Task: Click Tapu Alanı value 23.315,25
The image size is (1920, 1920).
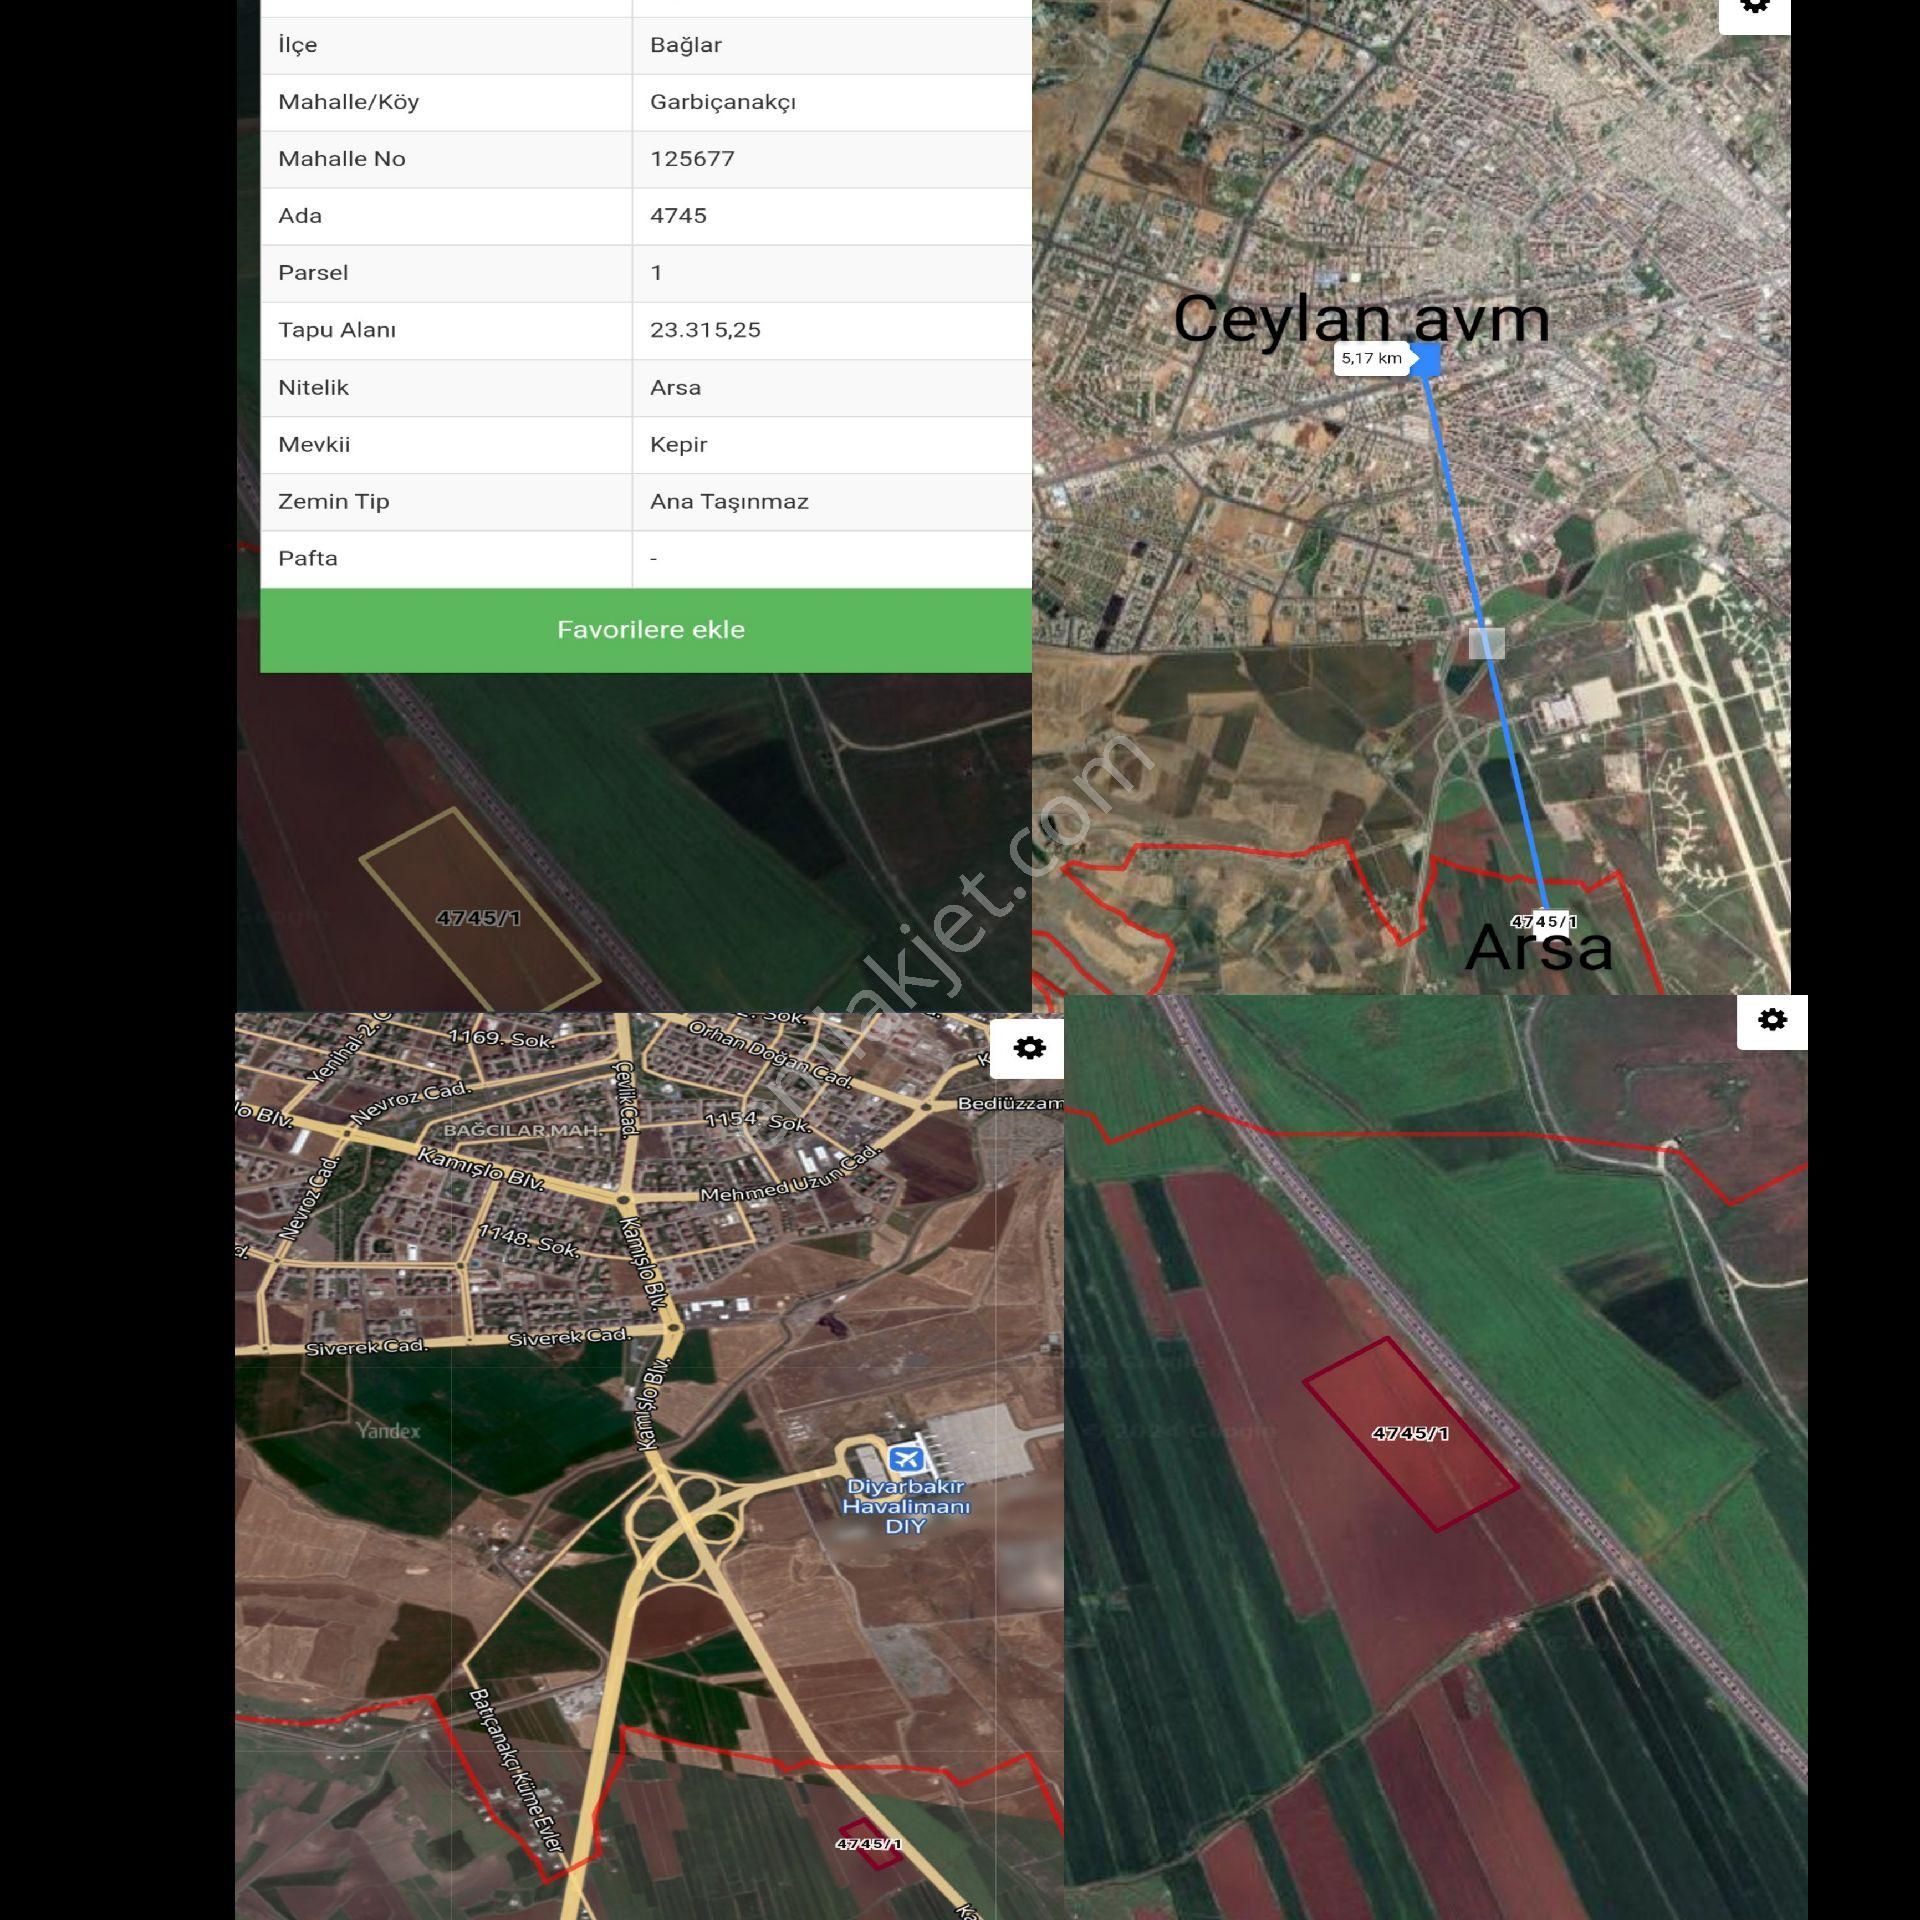Action: (x=705, y=330)
